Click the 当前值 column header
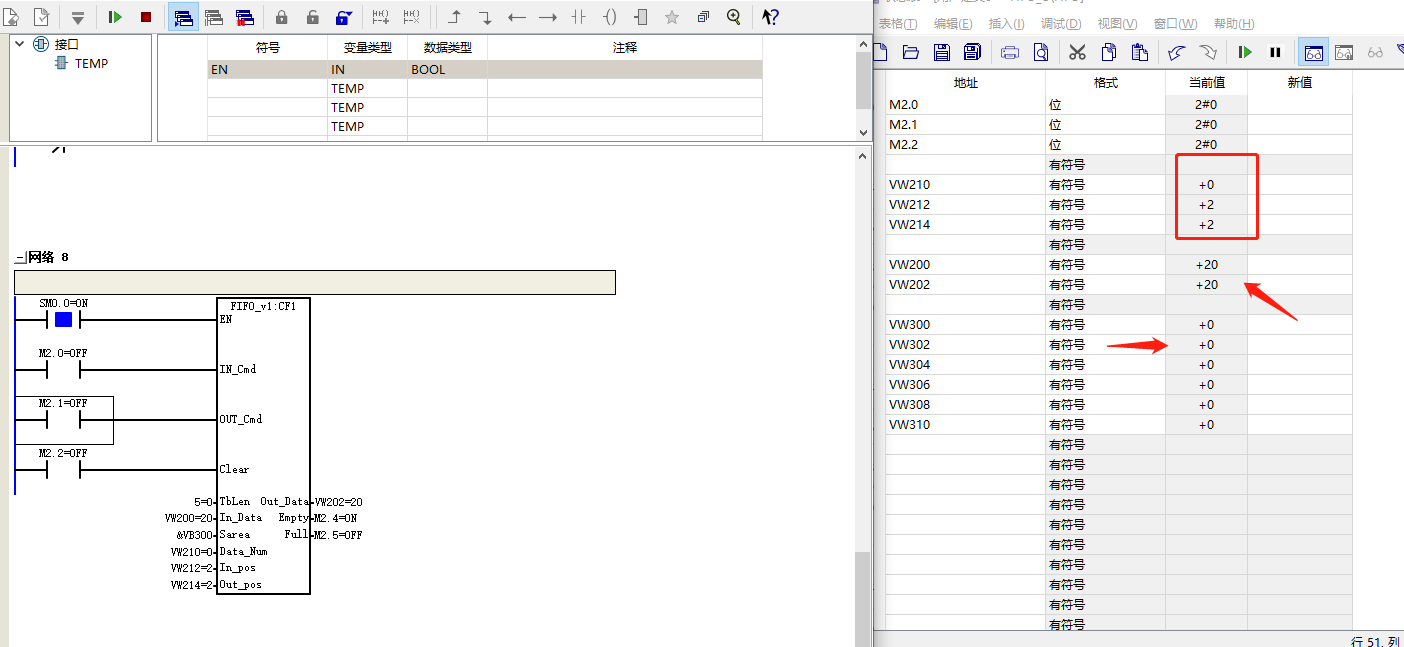 click(1206, 83)
